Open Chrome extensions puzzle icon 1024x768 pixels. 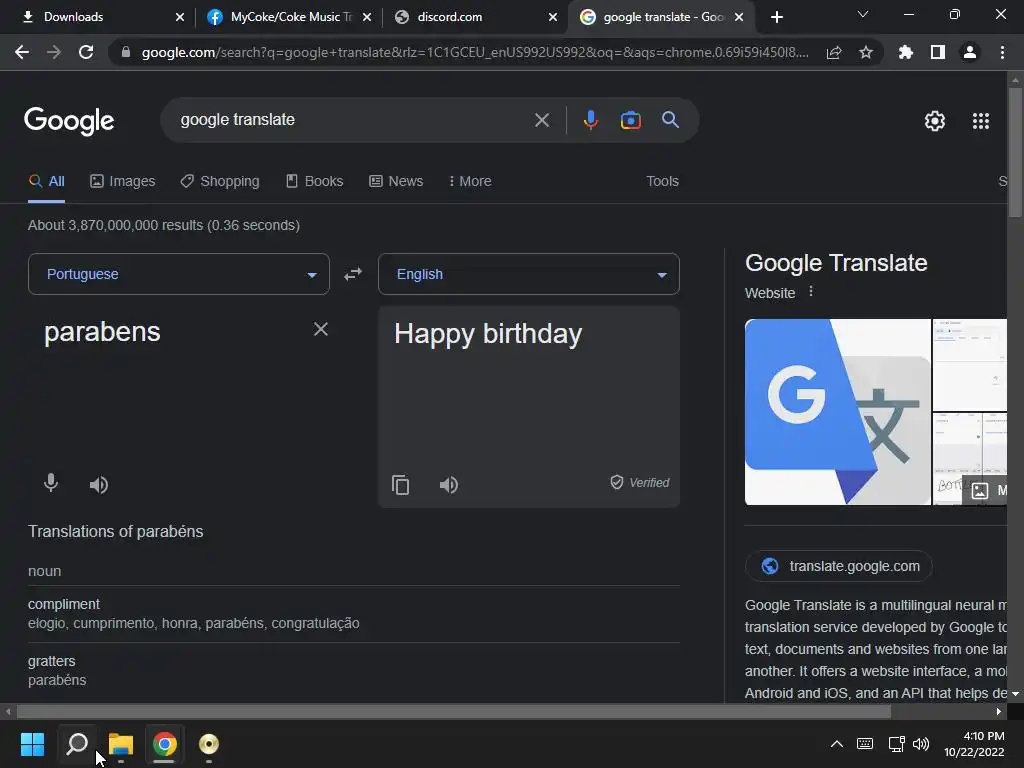point(906,52)
